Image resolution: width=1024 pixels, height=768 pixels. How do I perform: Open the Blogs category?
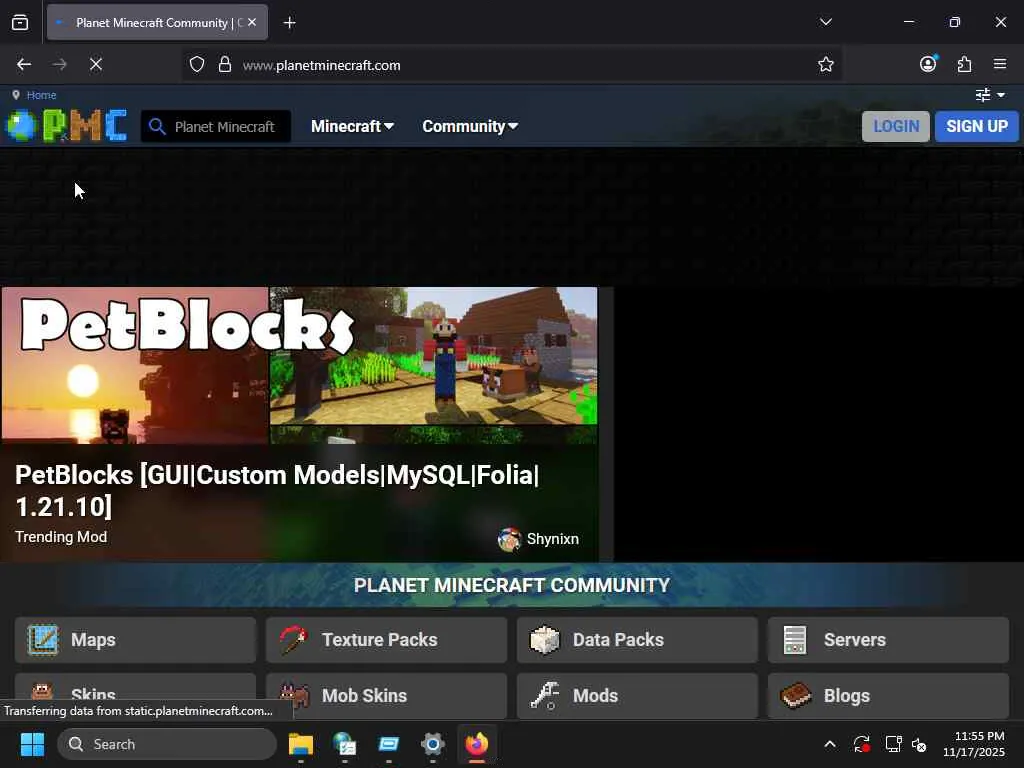(888, 696)
